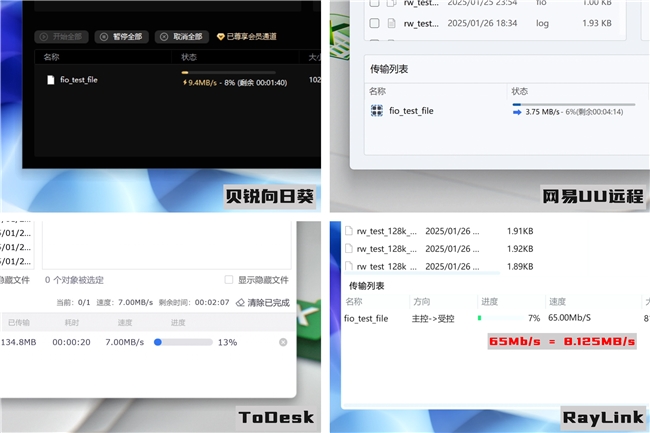Screen dimensions: 650x433
Task: Click the file icon of the 18:34 rw_test log
Action: [391, 23]
